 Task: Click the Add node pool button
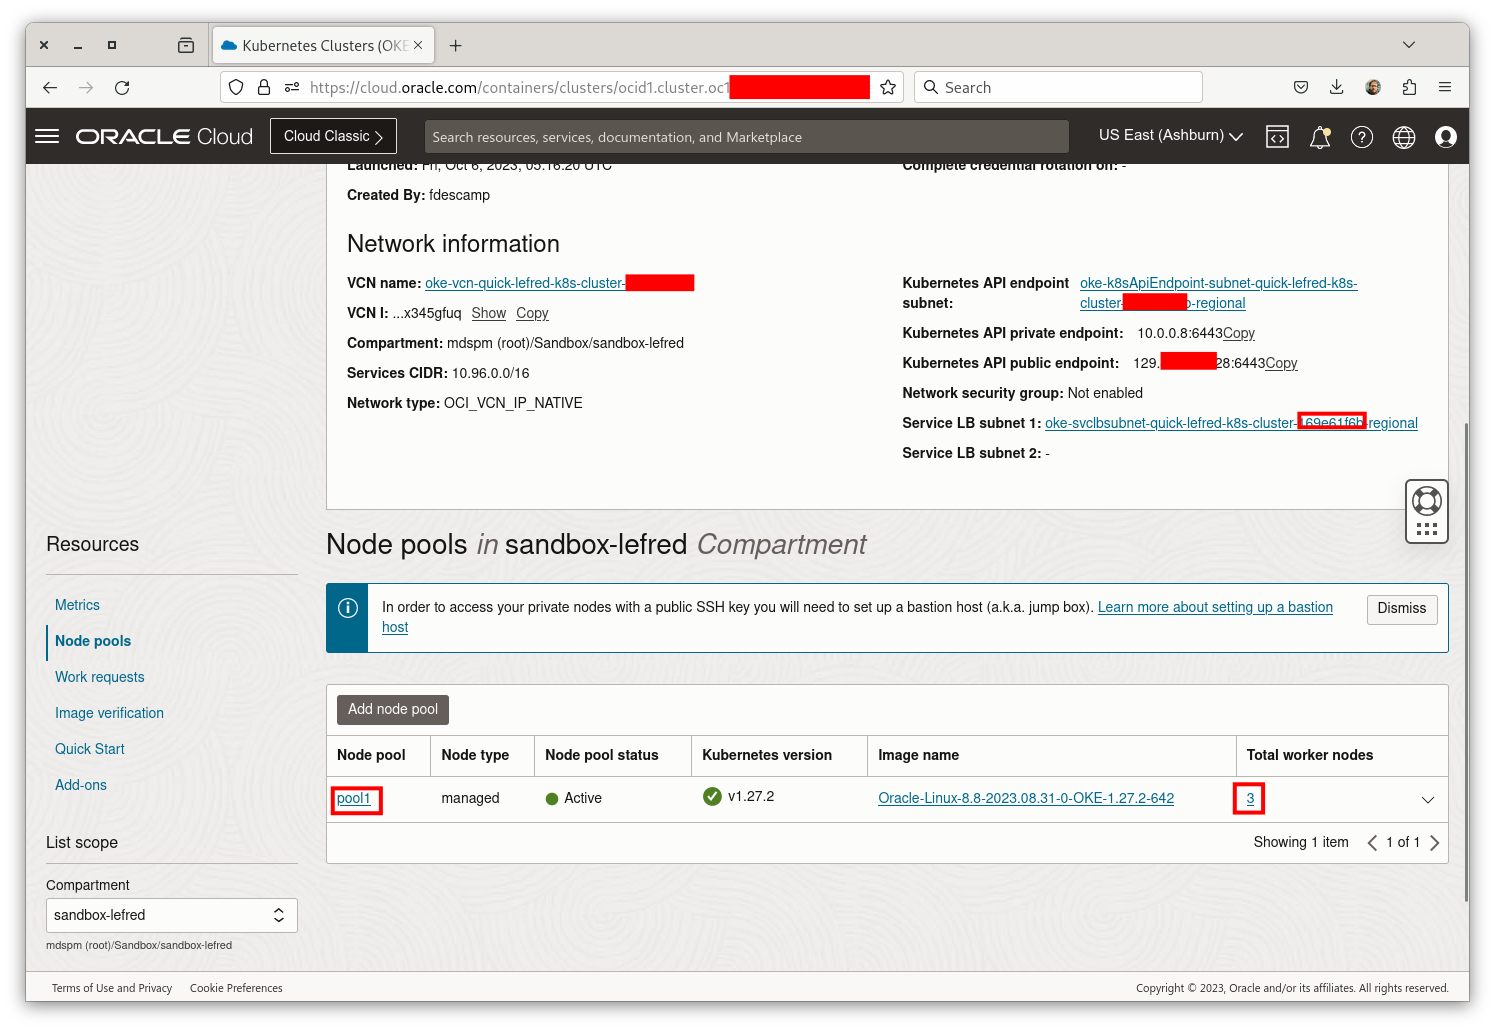[x=393, y=709]
